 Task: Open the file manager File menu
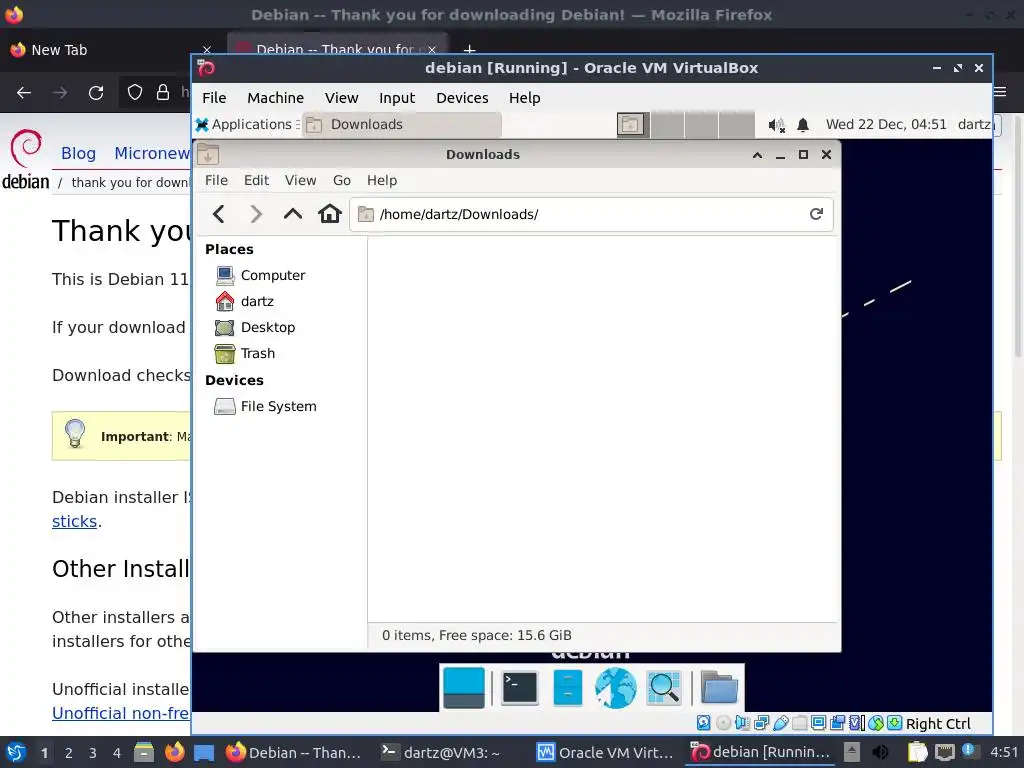[216, 180]
